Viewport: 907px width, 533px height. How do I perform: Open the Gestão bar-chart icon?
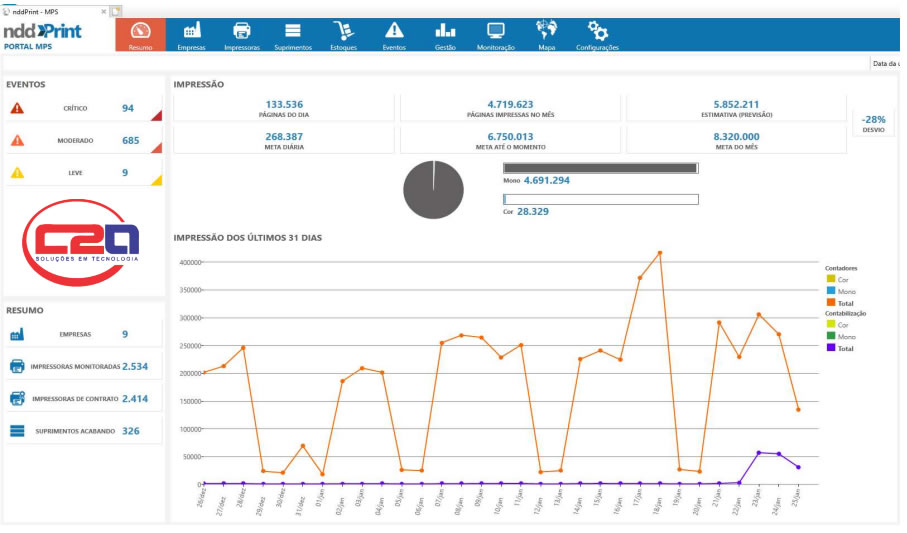445,30
